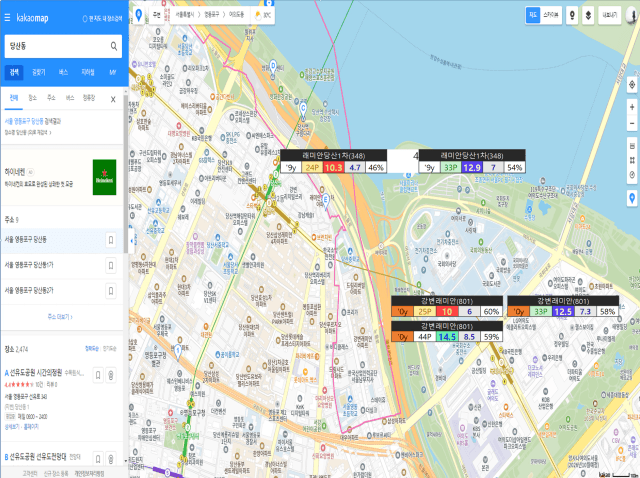640x478 pixels.
Task: Click blue pin button on right toolbar
Action: [632, 198]
